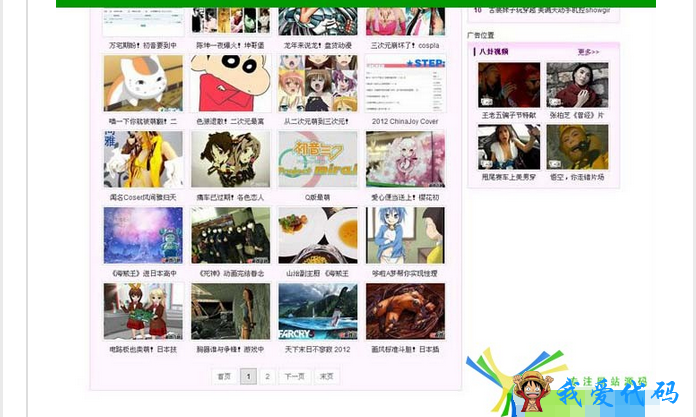The height and width of the screenshot is (417, 696).
Task: Click video title '王老五骗子节特献'
Action: [x=509, y=115]
